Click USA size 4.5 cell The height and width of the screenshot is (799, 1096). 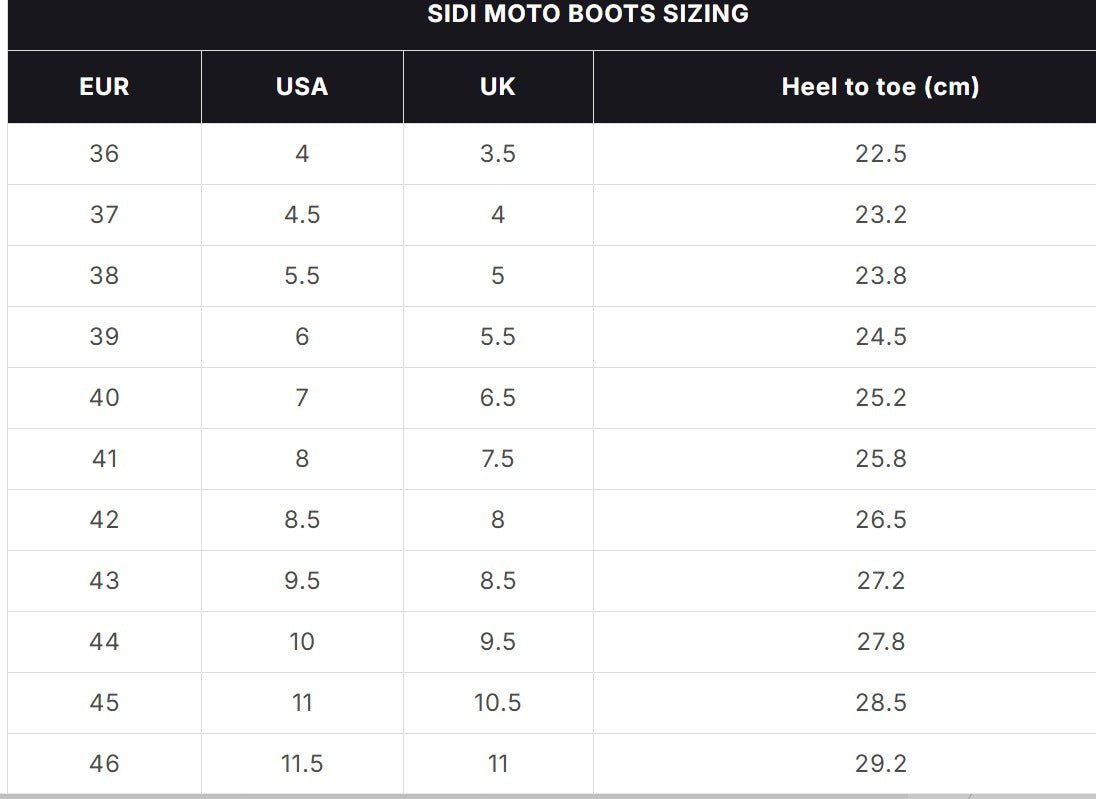coord(302,215)
